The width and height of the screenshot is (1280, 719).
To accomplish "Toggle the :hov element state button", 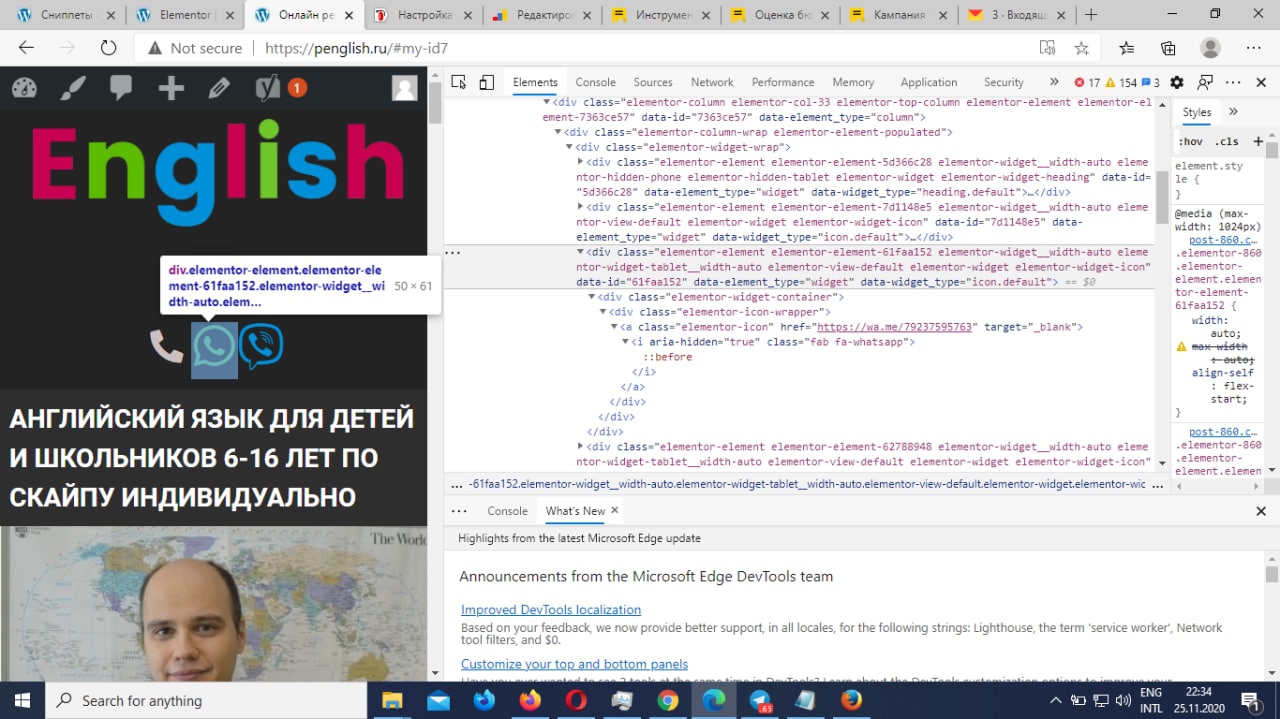I will (x=1190, y=141).
